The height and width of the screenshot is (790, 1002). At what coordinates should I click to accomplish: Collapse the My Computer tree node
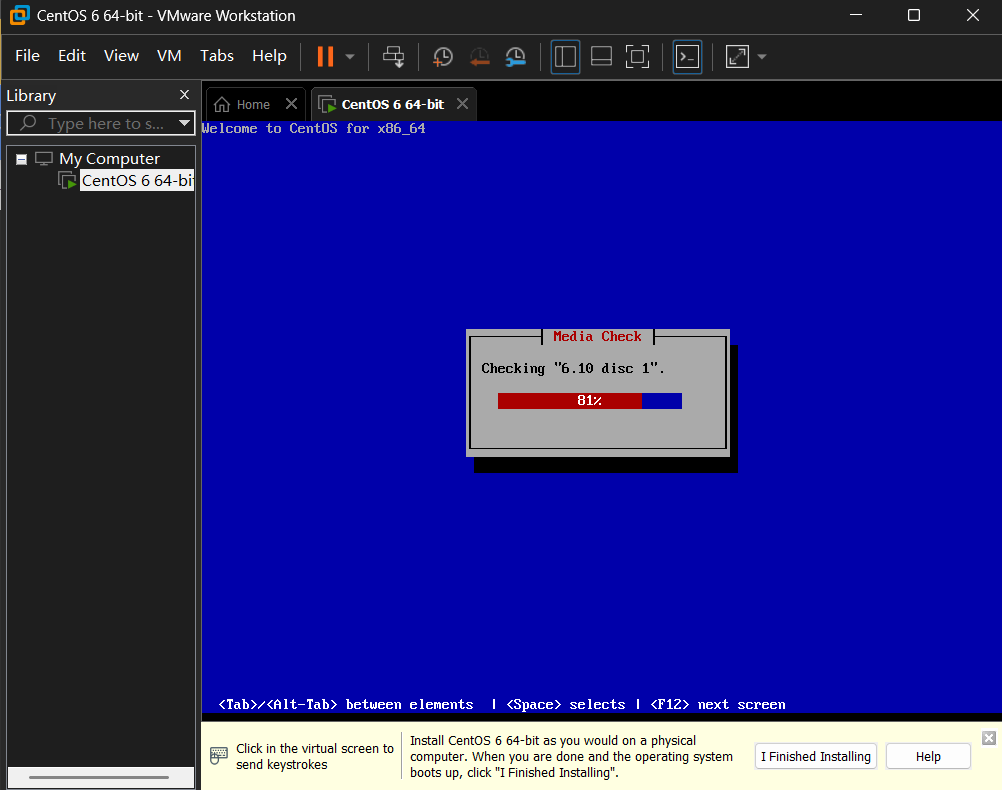point(21,159)
